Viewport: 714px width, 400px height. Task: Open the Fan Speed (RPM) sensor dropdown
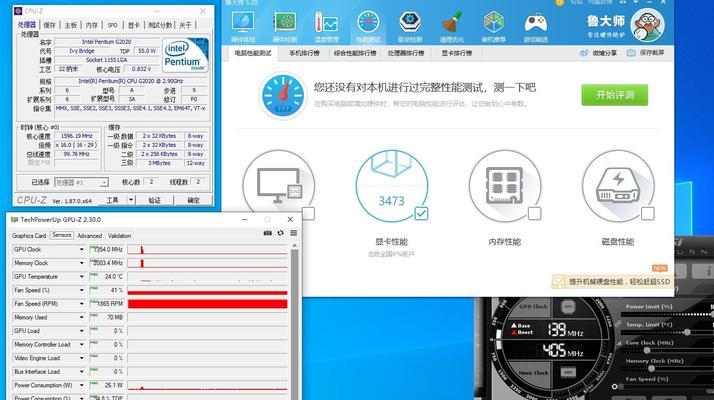tap(82, 304)
